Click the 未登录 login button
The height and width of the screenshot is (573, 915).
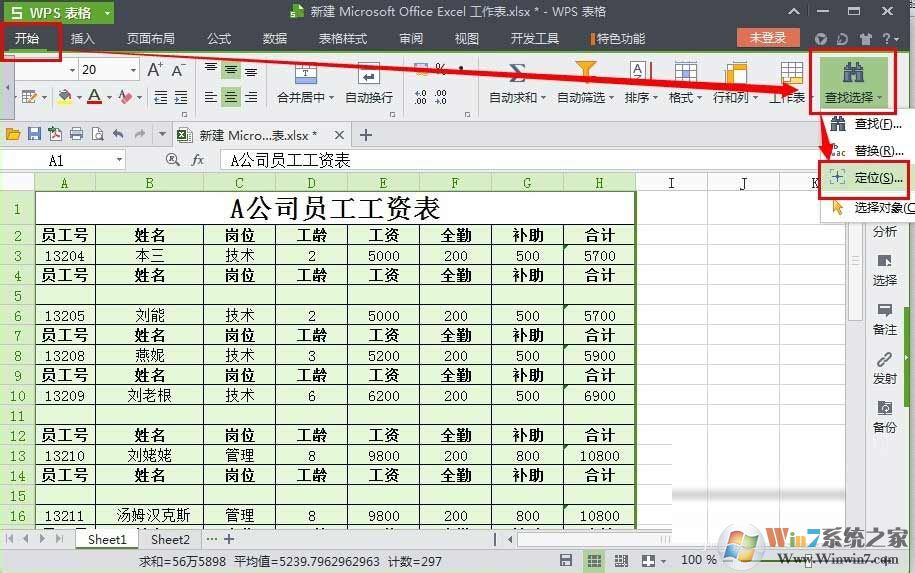[768, 38]
